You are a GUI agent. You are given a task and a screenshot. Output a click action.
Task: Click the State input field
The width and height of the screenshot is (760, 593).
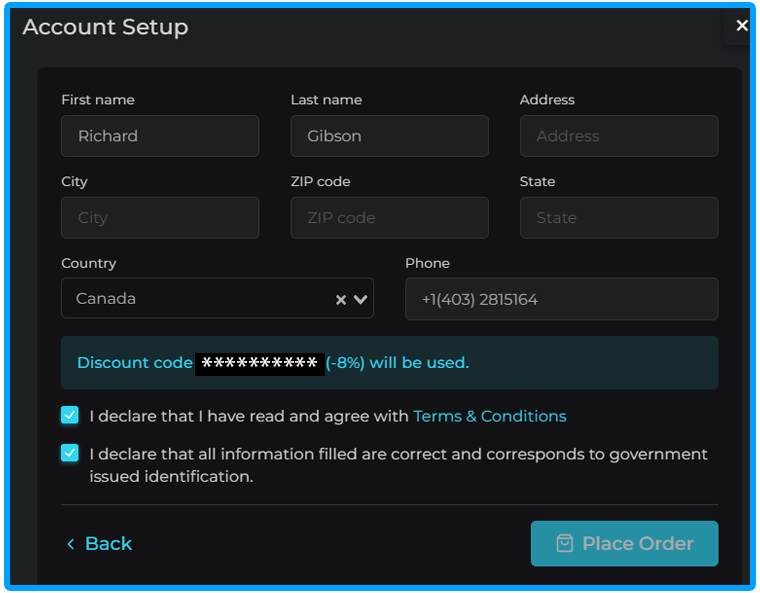(618, 218)
